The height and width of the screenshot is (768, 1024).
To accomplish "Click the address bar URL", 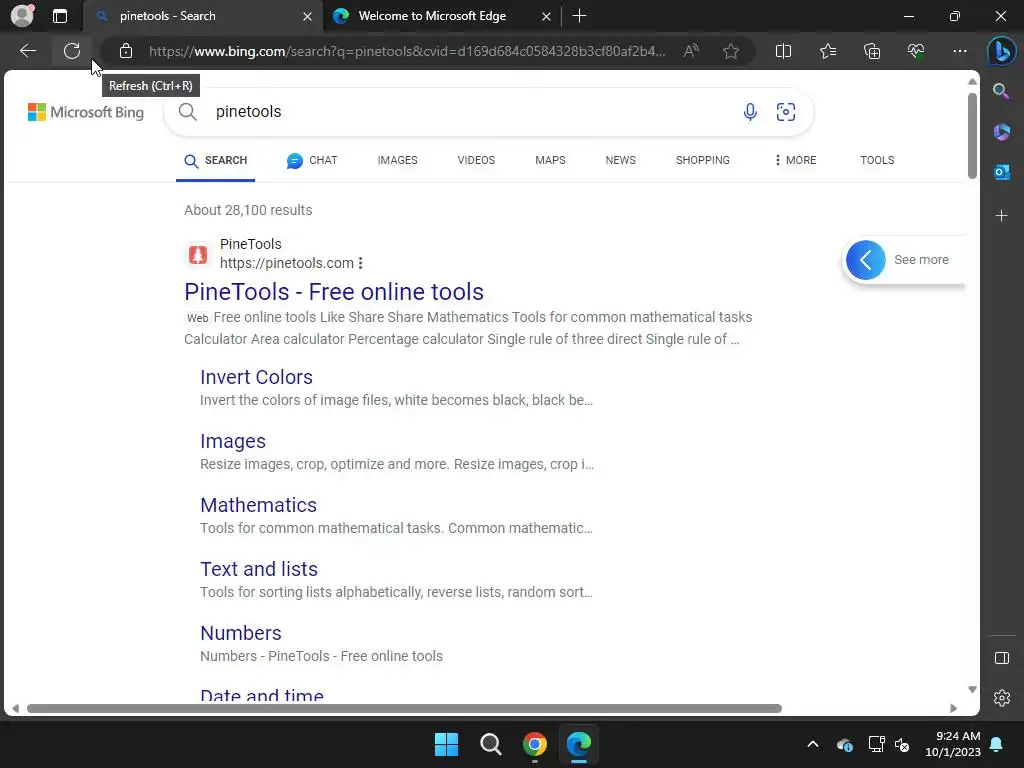I will (x=408, y=51).
